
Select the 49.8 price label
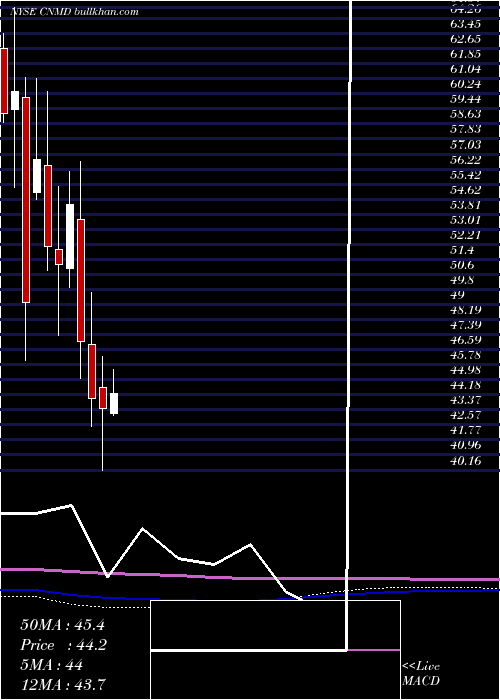click(x=463, y=279)
